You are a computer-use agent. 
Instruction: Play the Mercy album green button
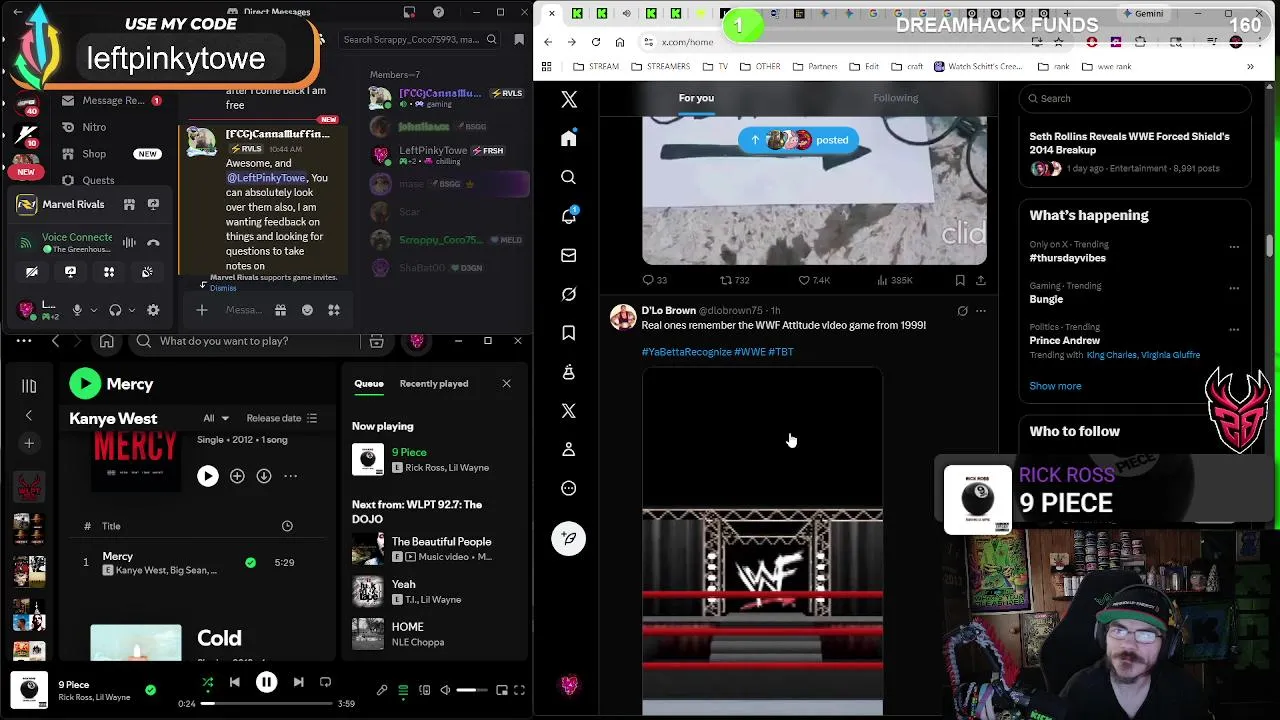point(85,384)
